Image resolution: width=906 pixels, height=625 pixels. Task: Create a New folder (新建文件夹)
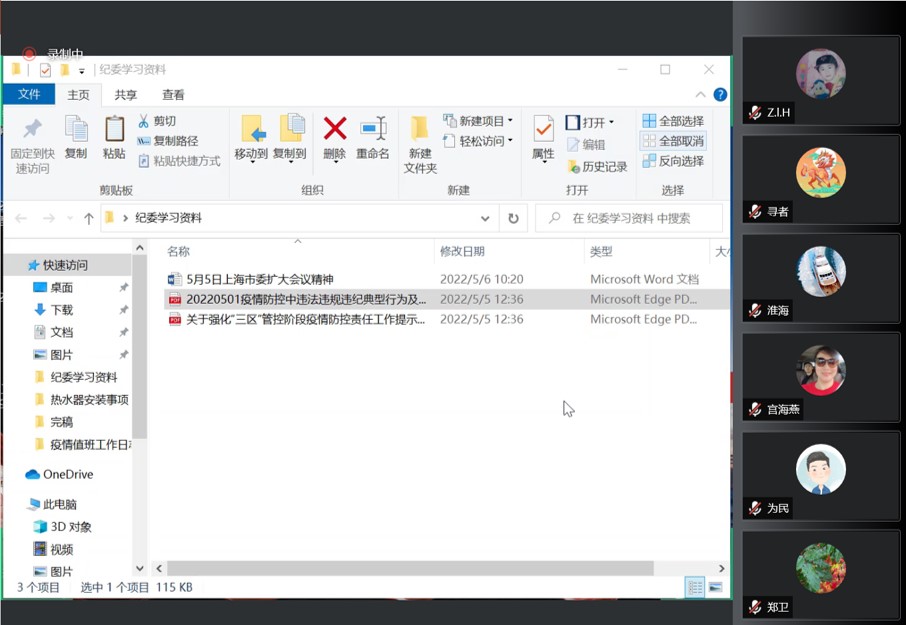pyautogui.click(x=420, y=144)
